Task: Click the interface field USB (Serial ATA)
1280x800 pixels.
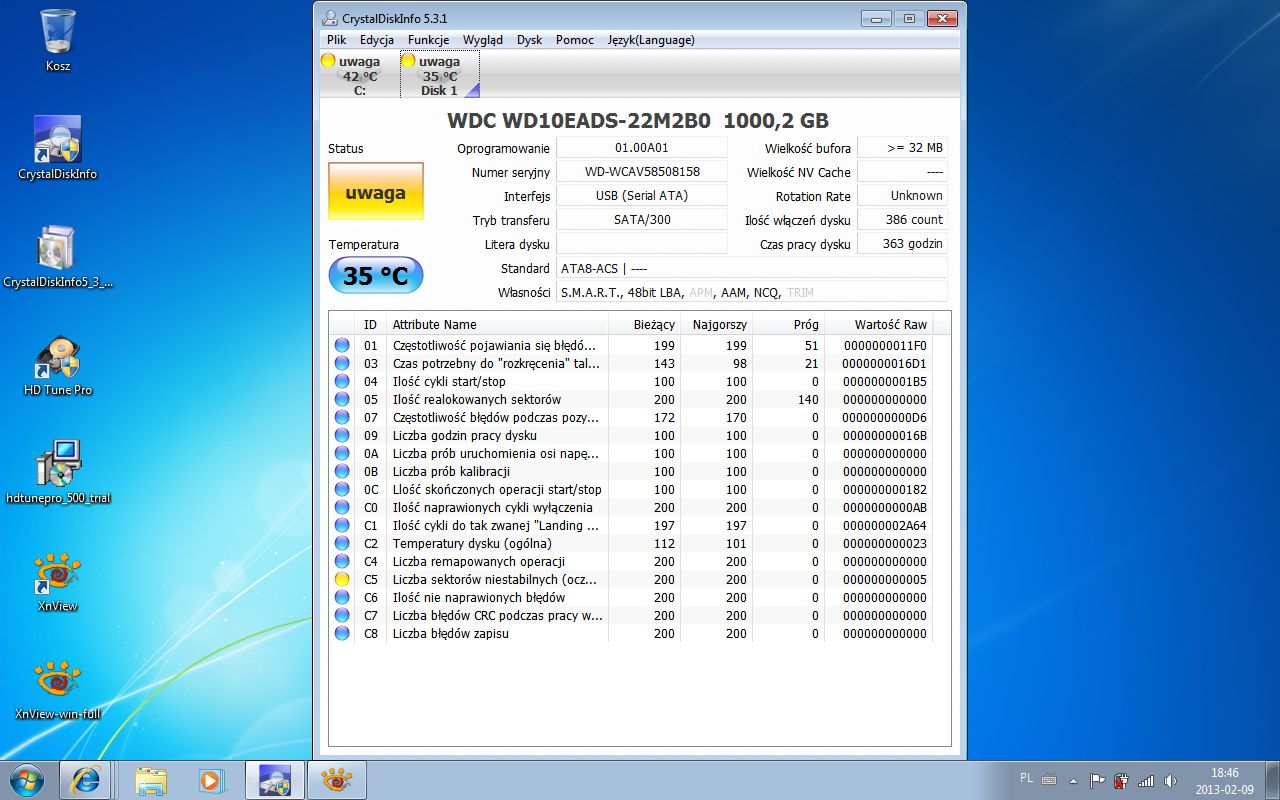Action: pyautogui.click(x=642, y=196)
